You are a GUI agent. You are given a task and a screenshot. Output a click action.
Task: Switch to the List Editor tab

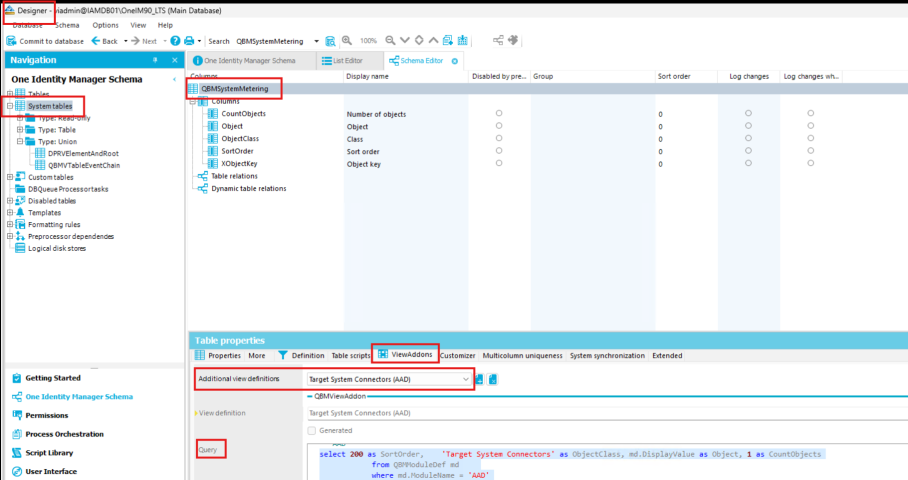pyautogui.click(x=349, y=61)
